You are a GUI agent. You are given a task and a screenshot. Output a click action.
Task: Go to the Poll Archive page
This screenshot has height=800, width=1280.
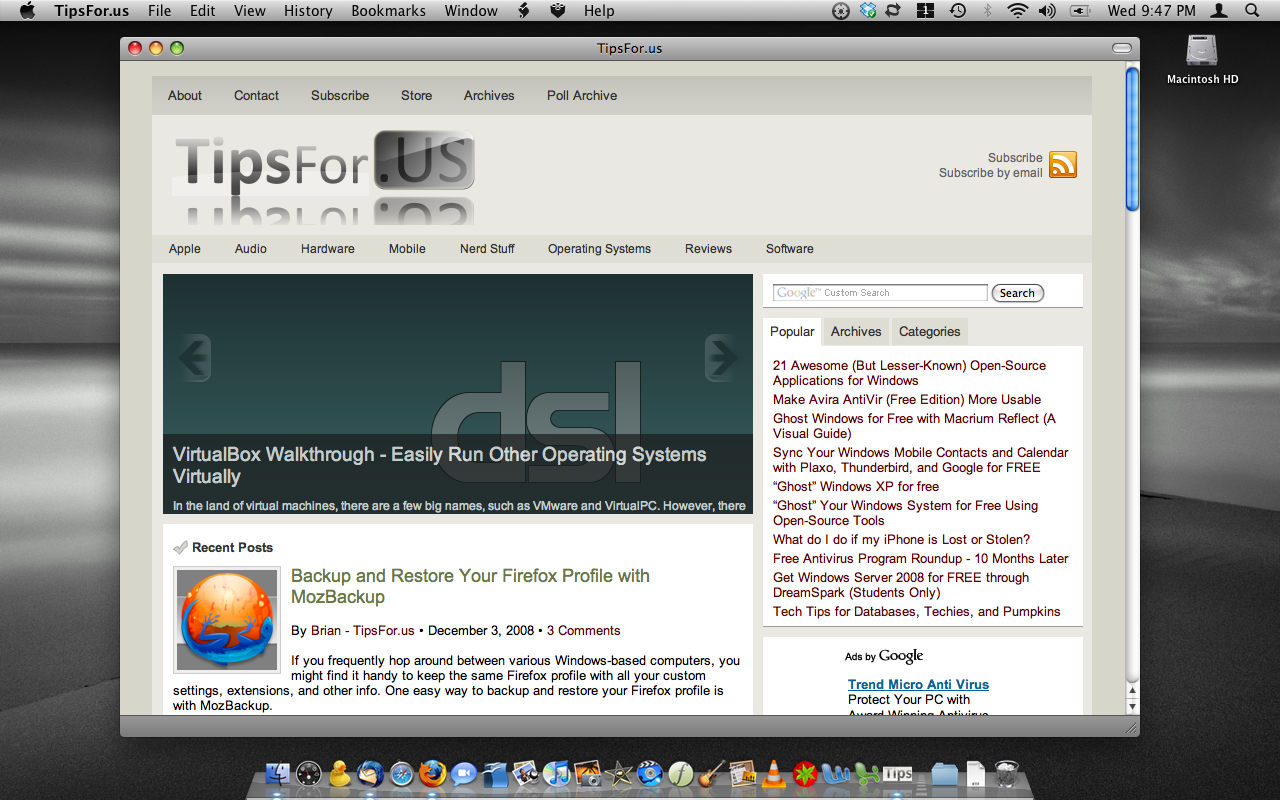tap(582, 96)
